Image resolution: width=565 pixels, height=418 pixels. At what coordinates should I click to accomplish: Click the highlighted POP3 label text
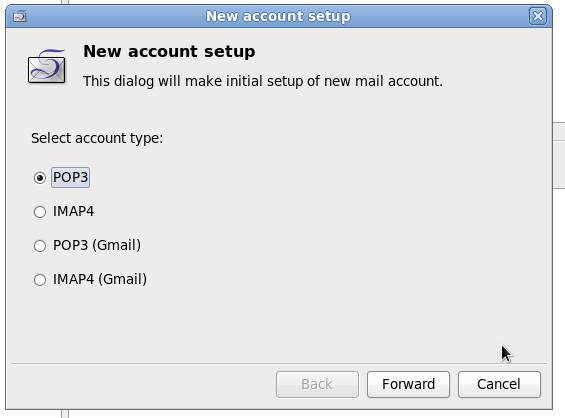tap(70, 177)
